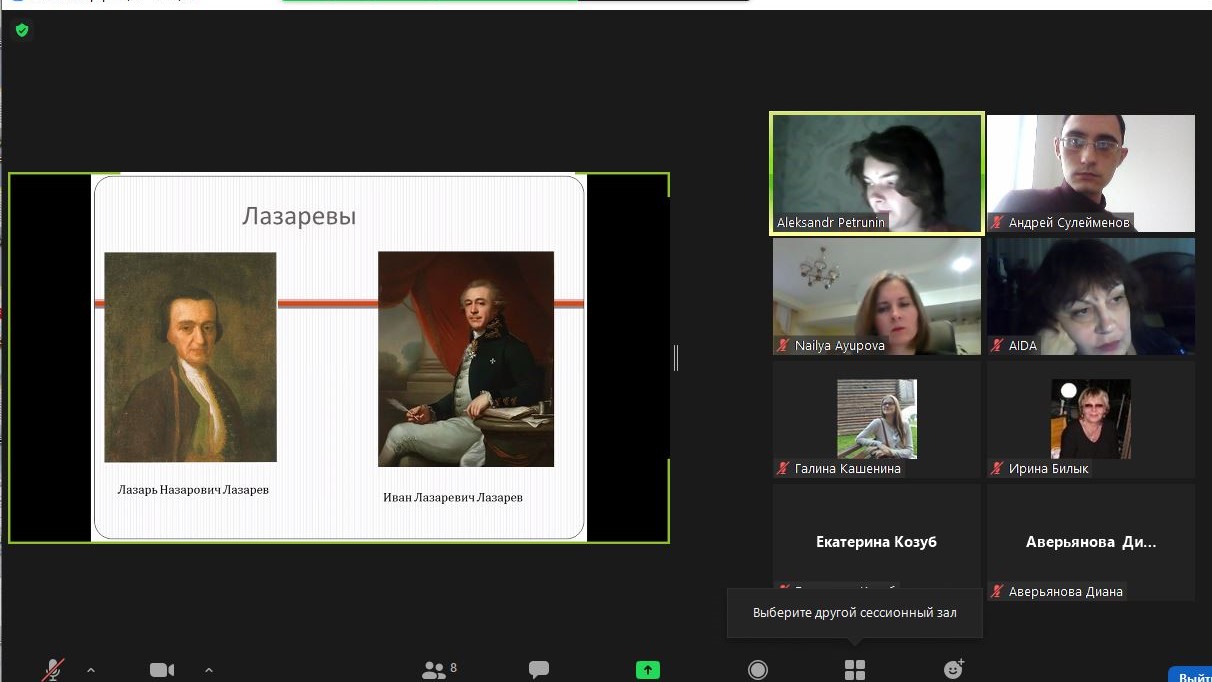Click the Лазарь Назарович Лазарев portrait
The height and width of the screenshot is (682, 1212).
pyautogui.click(x=190, y=357)
